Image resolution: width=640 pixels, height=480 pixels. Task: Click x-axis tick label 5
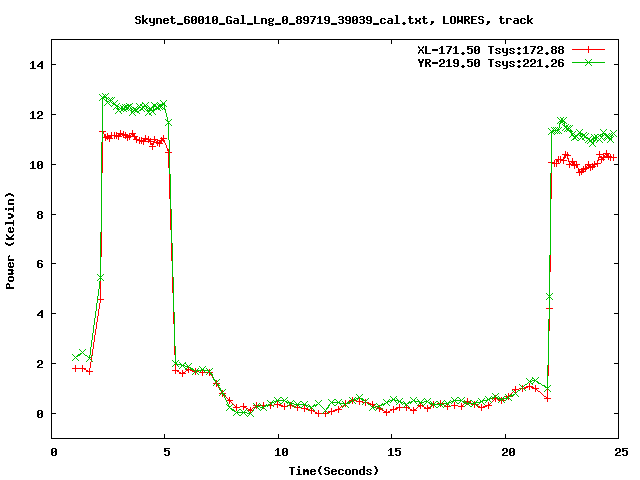[x=167, y=452]
